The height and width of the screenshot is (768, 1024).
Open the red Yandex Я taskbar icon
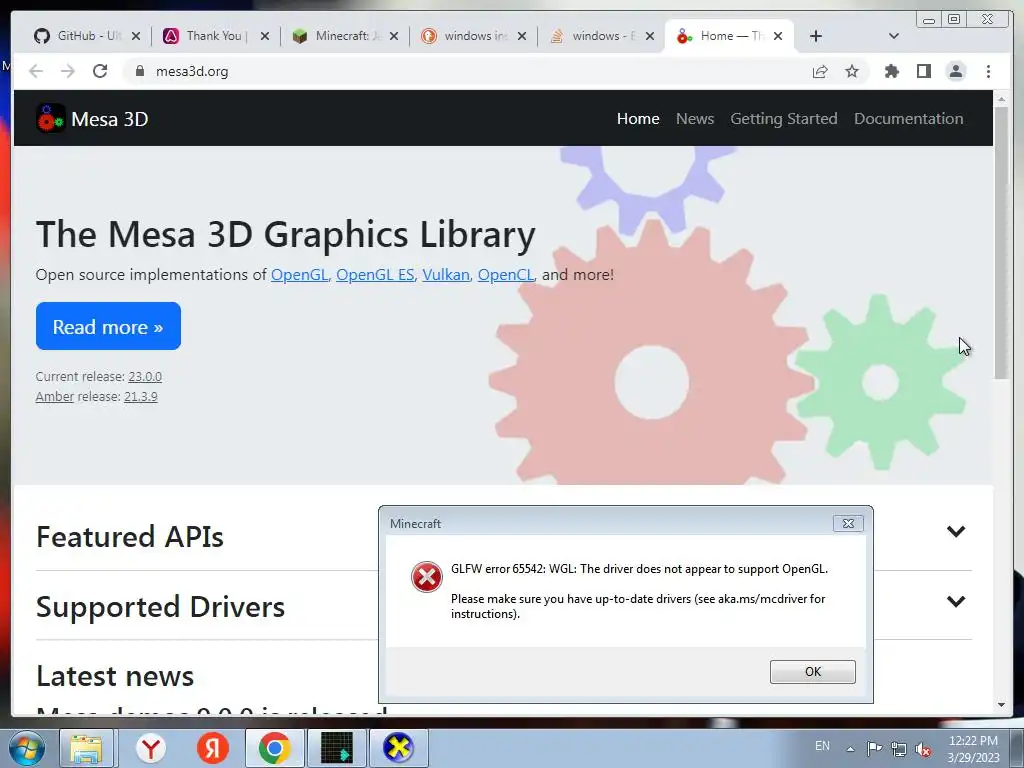click(213, 748)
